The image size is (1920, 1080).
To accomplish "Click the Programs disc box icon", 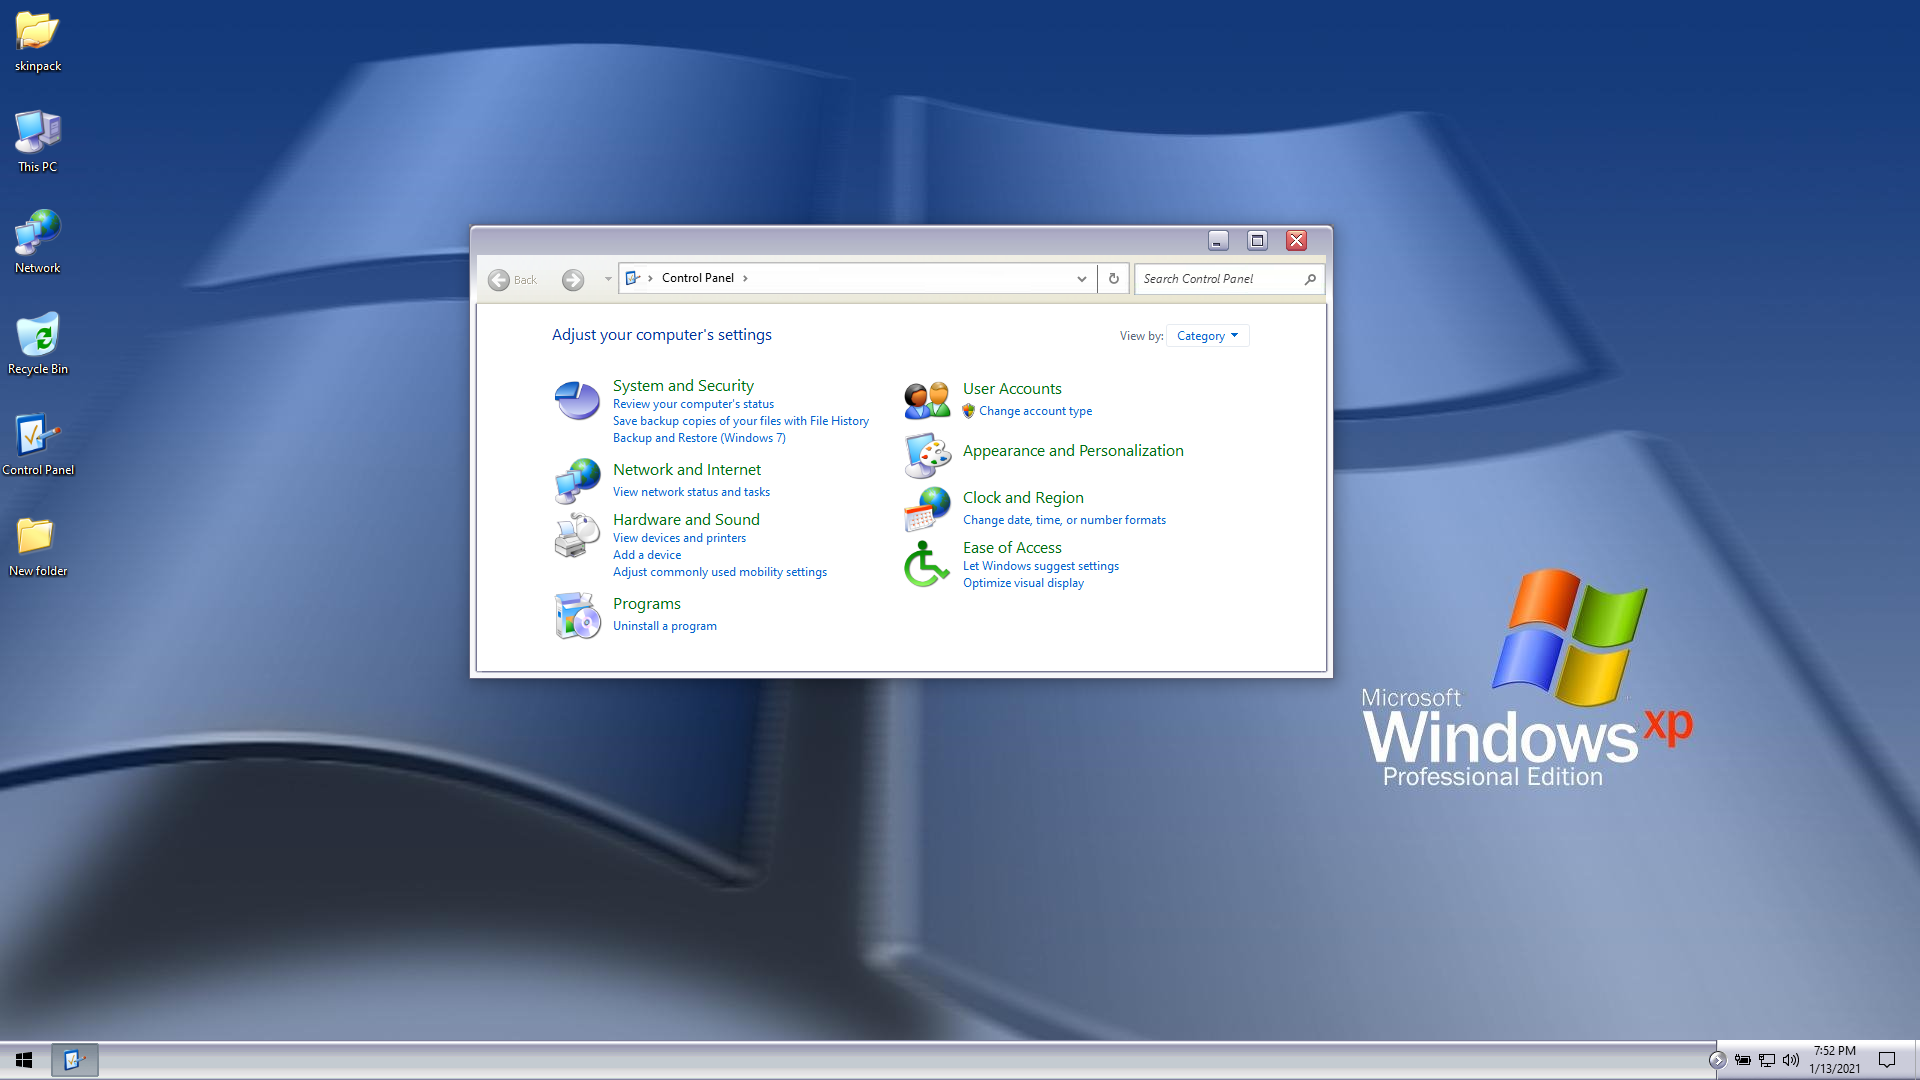I will (x=577, y=615).
